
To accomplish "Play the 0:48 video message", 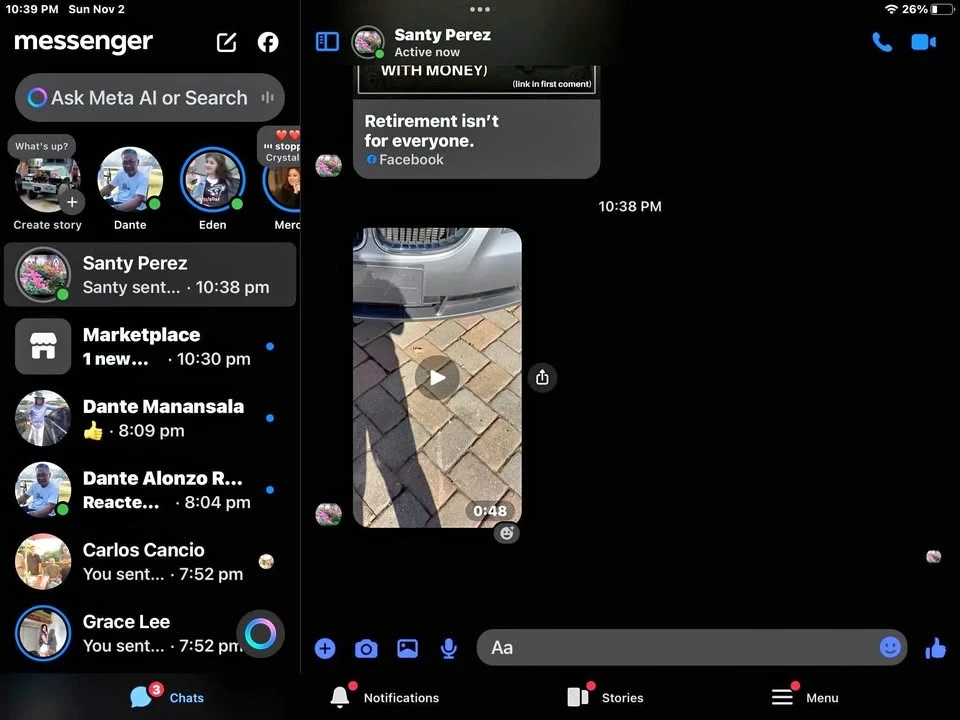I will [437, 378].
